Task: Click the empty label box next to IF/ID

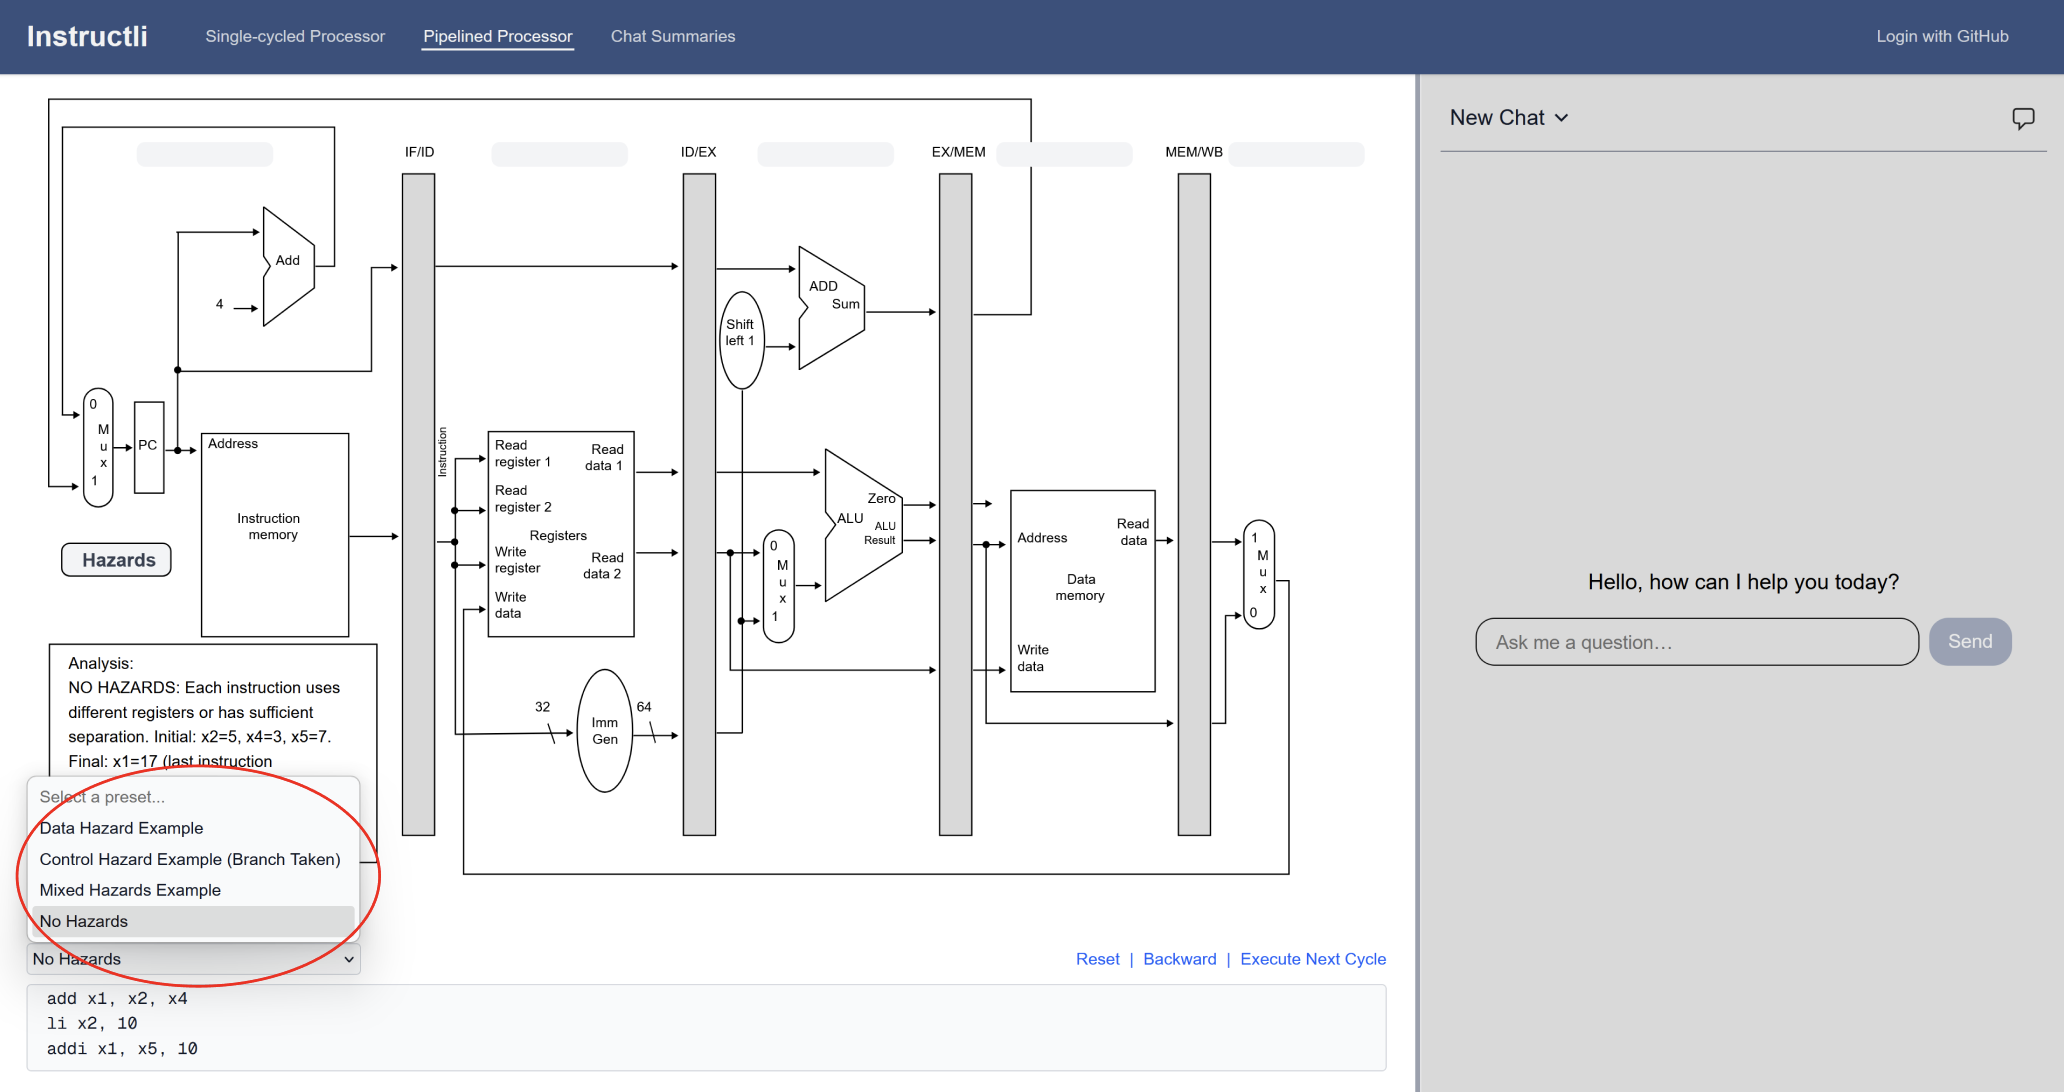Action: (560, 154)
